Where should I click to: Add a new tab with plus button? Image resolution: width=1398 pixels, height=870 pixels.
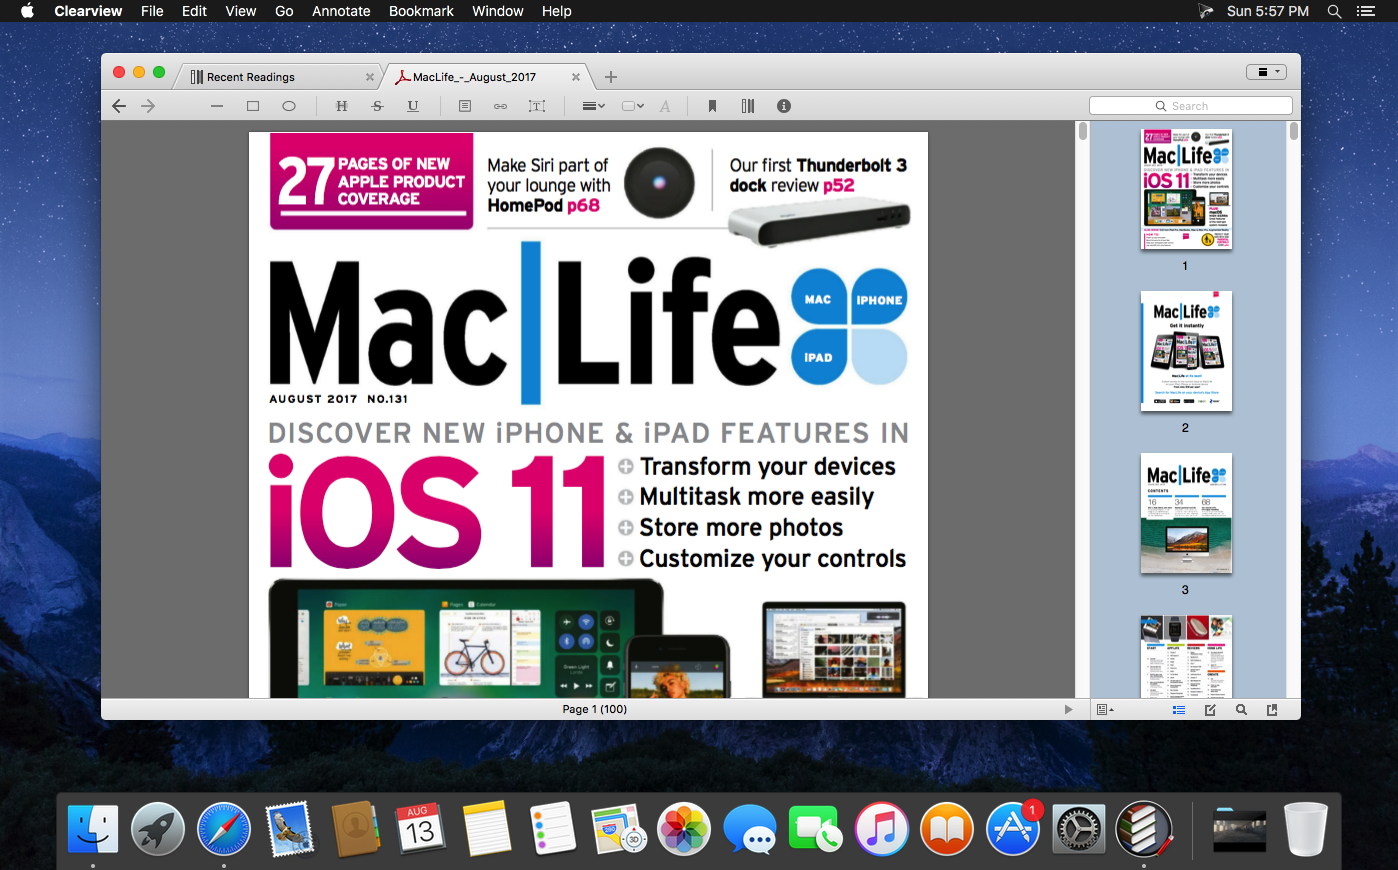point(611,77)
